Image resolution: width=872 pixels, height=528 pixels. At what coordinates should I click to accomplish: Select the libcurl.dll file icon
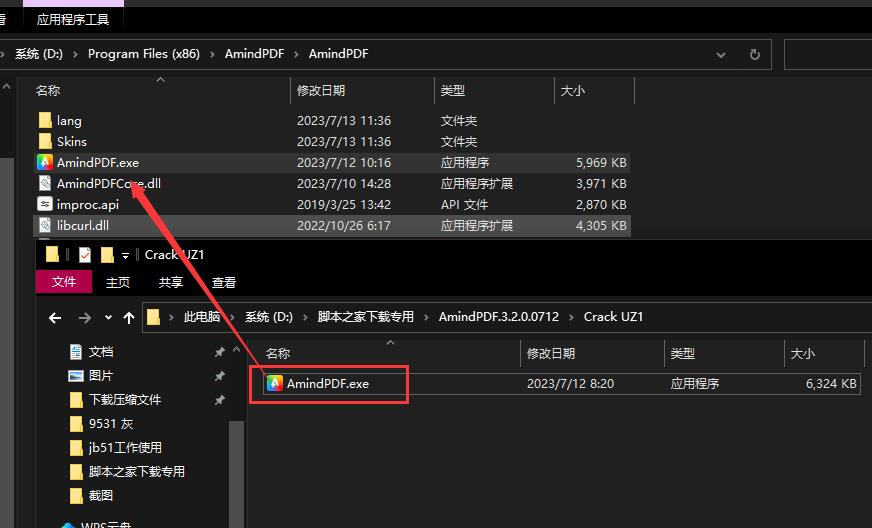[45, 225]
